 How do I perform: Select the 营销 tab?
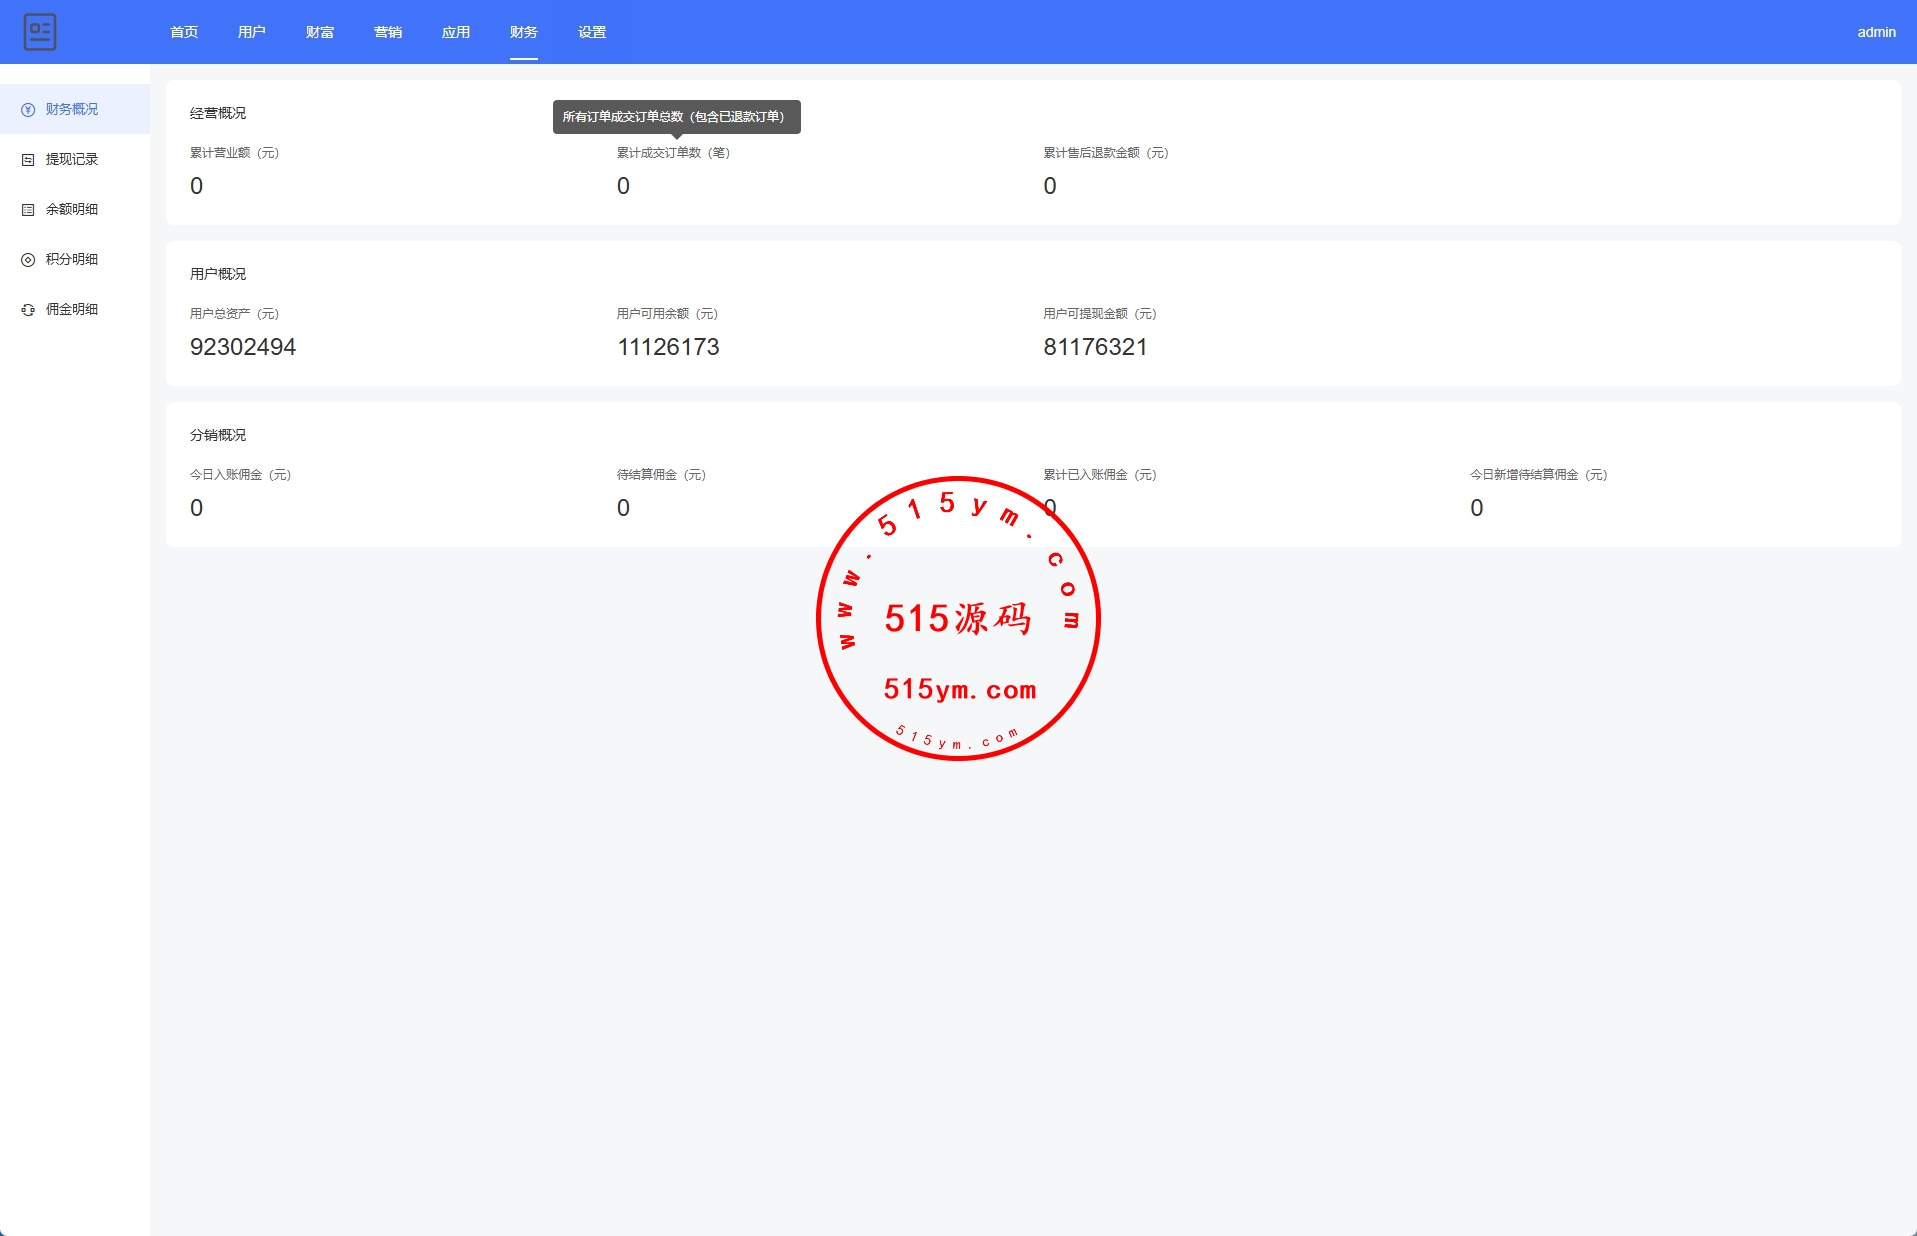click(x=388, y=32)
